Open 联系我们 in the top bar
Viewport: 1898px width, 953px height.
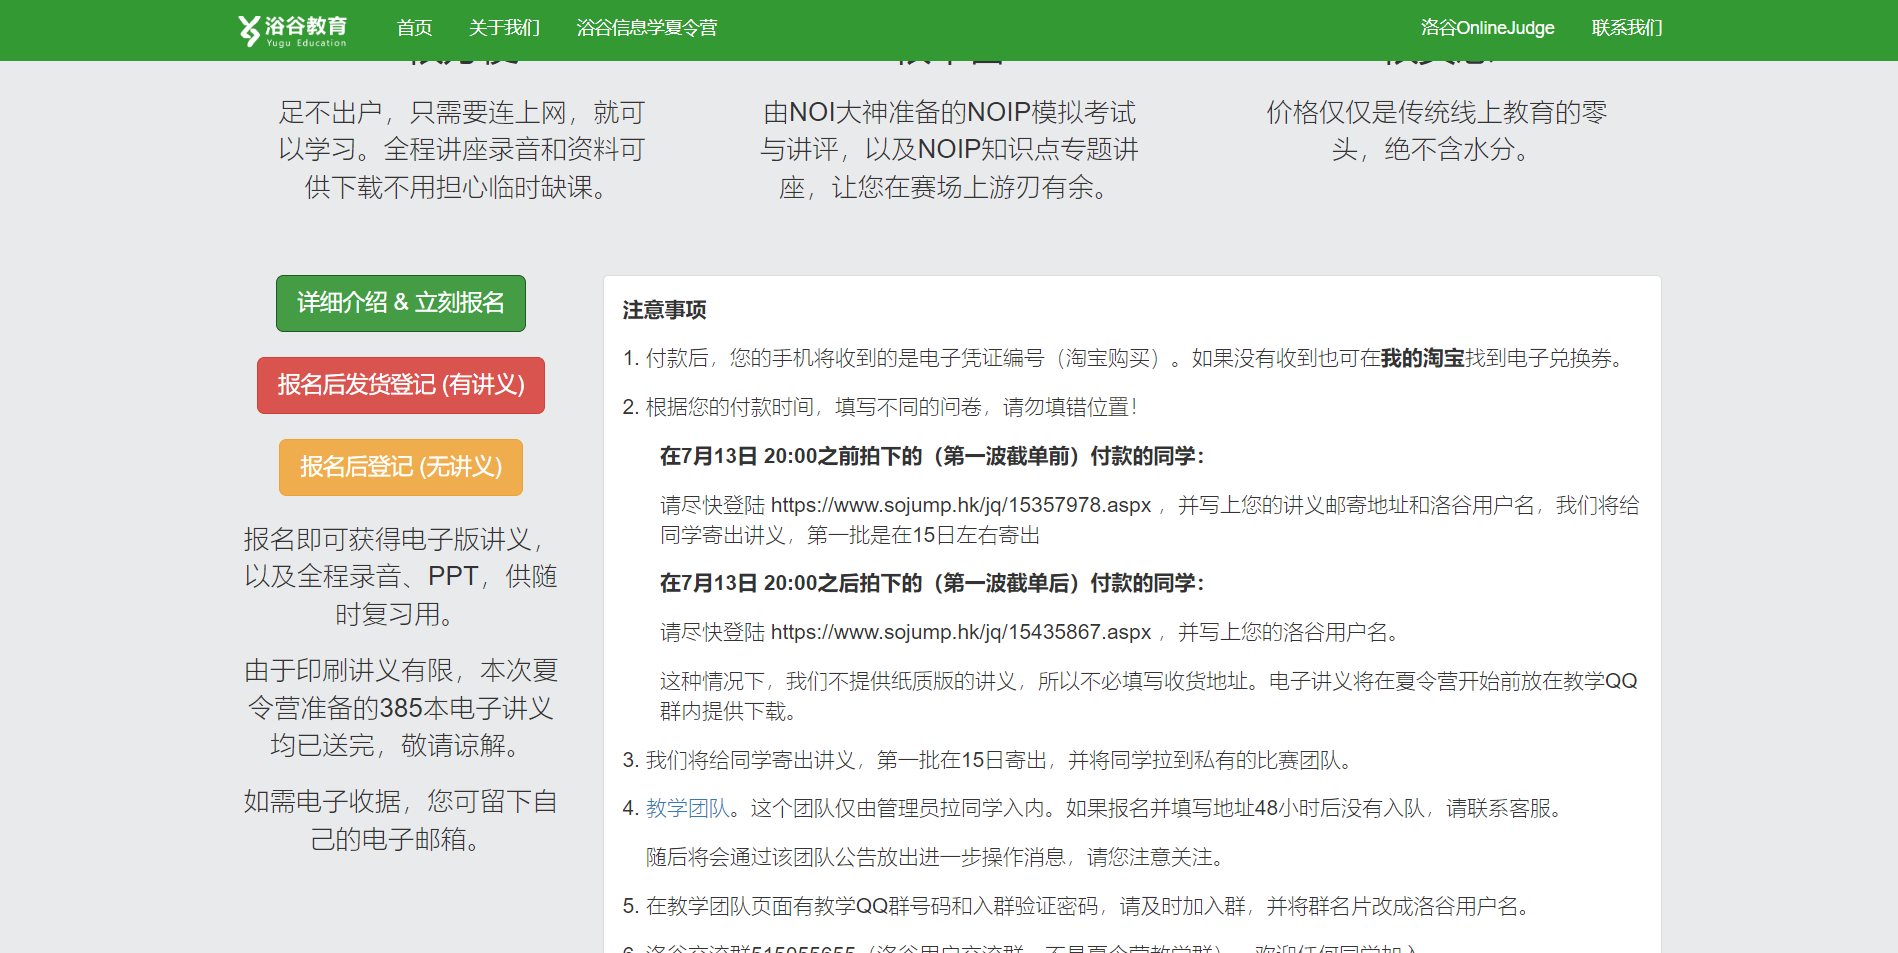click(x=1626, y=28)
